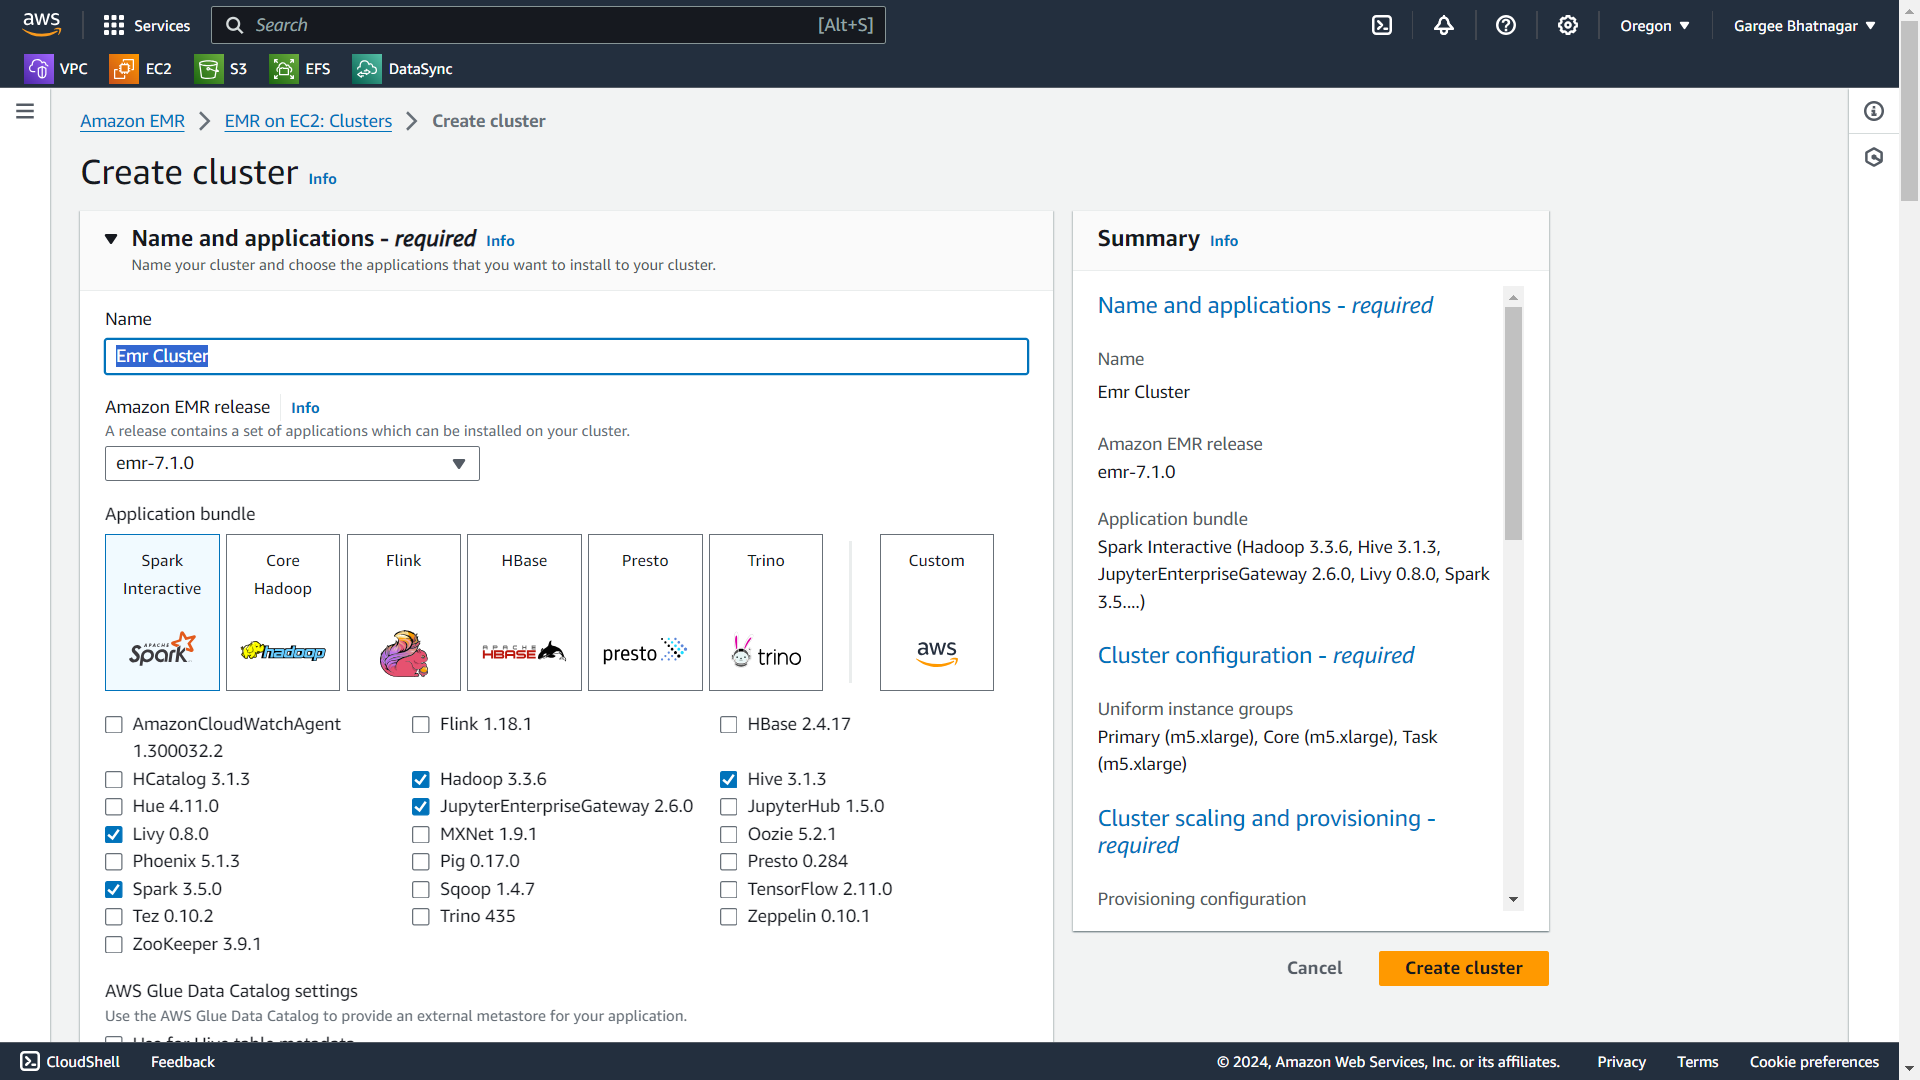Viewport: 1920px width, 1080px height.
Task: Open the settings gear icon
Action: [1568, 25]
